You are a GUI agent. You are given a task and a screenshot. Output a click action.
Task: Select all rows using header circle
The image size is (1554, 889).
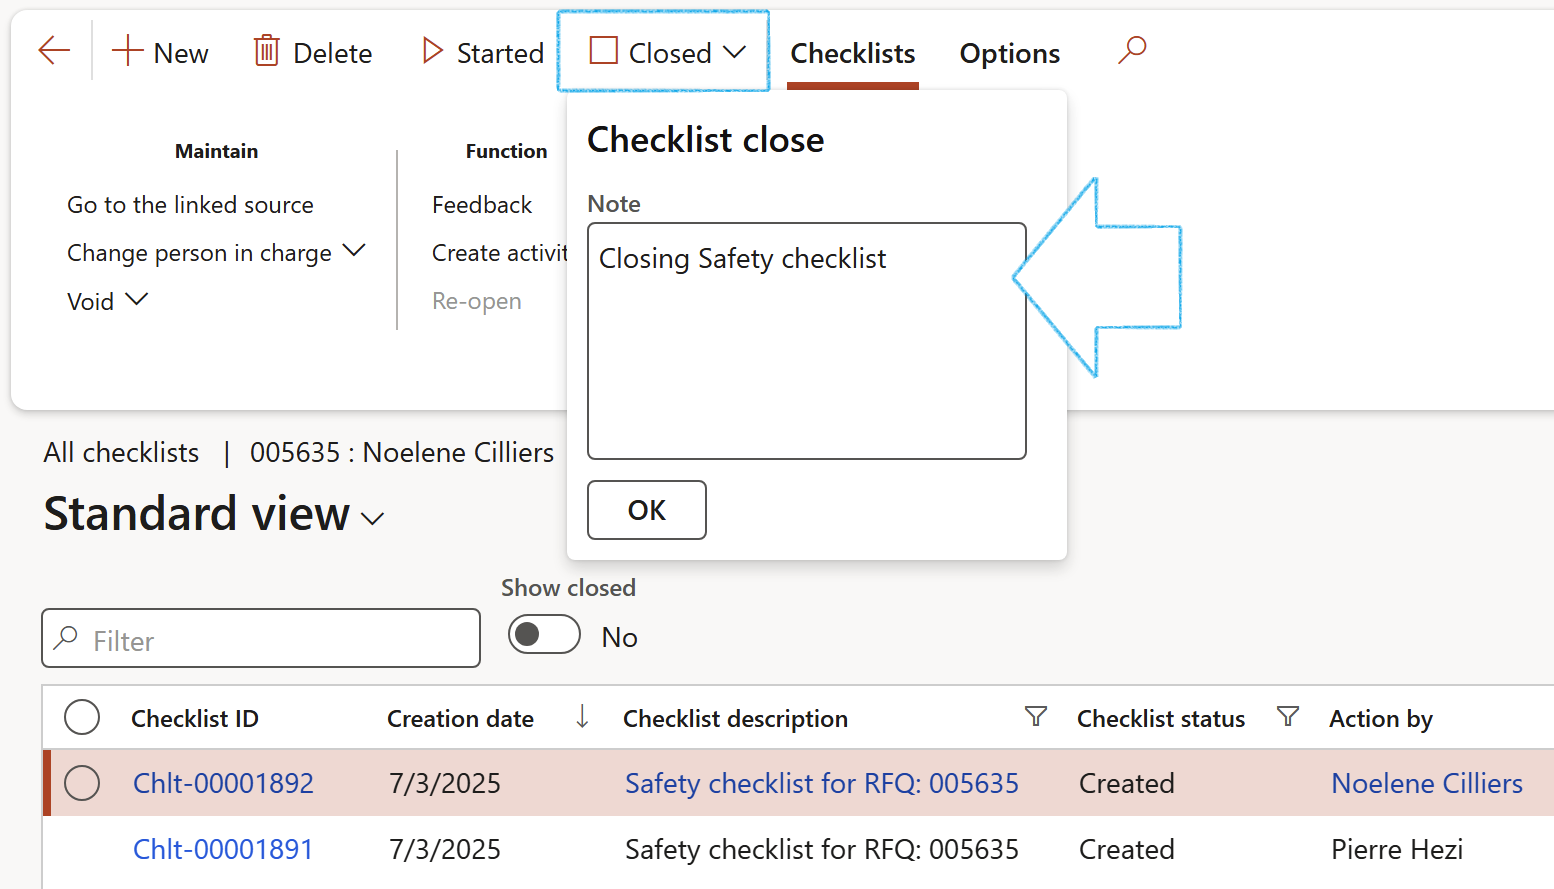point(82,717)
